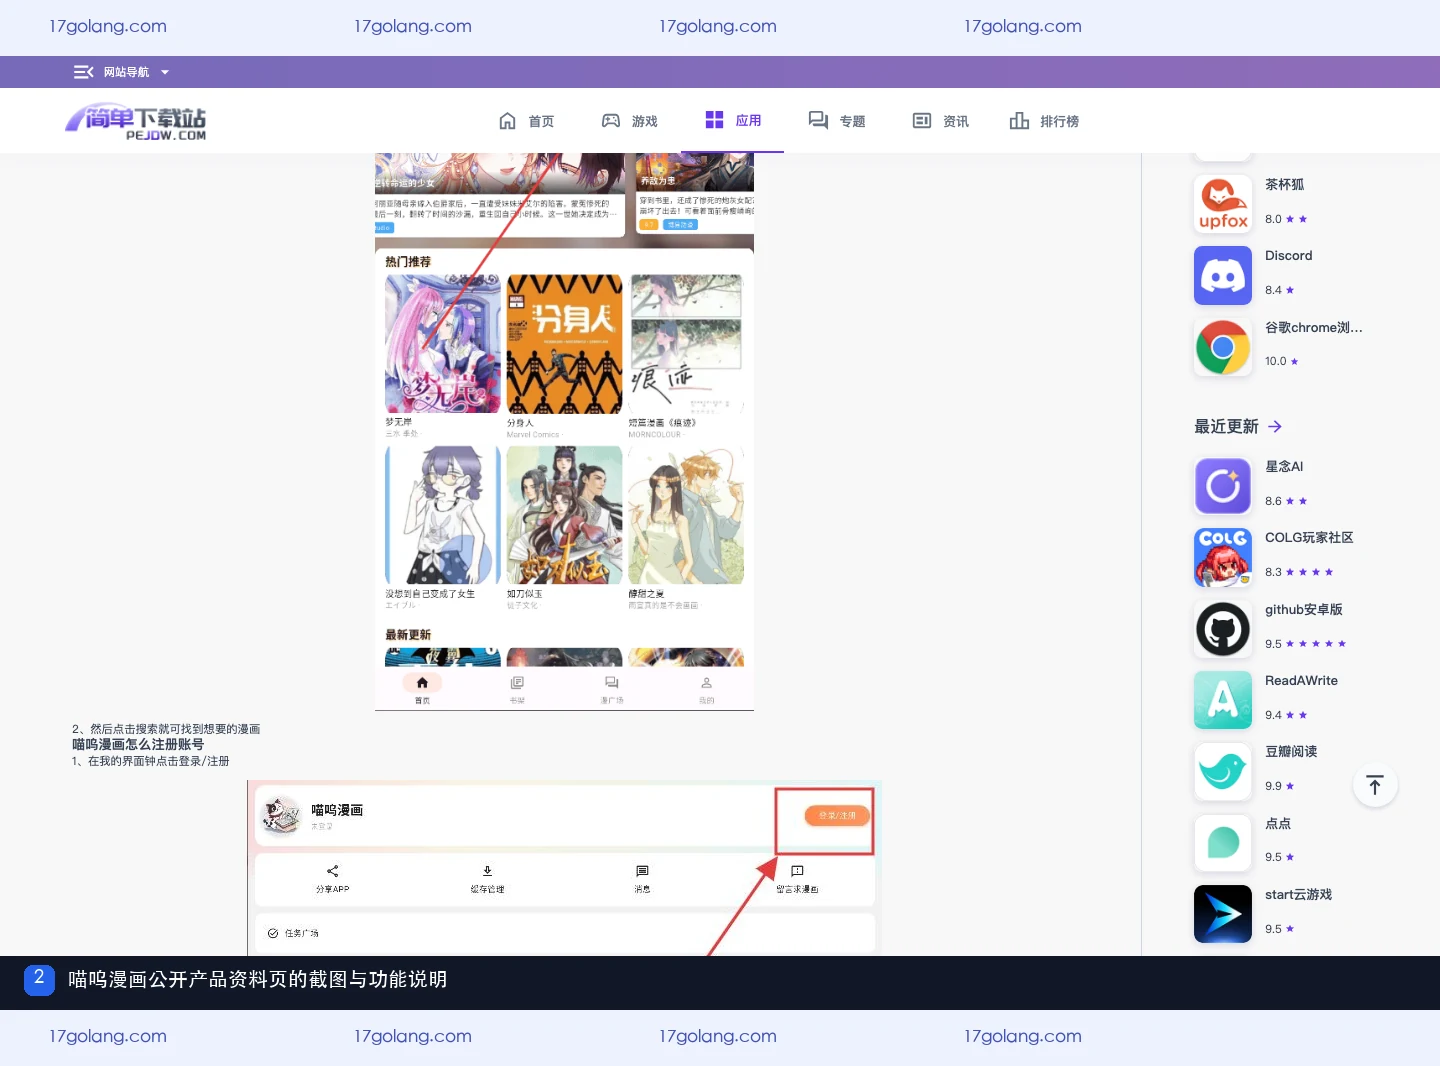Open the 豆瓣阅读 app icon
Image resolution: width=1440 pixels, height=1066 pixels.
click(1223, 771)
